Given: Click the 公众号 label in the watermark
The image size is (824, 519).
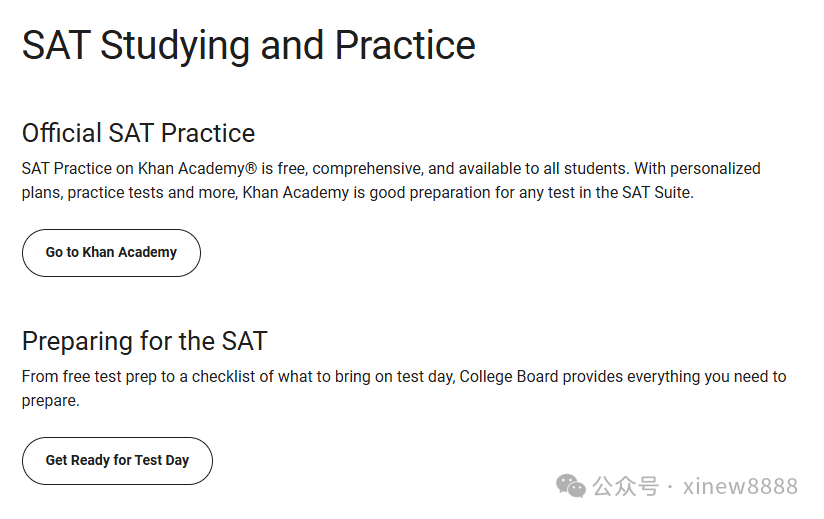Looking at the screenshot, I should [626, 487].
